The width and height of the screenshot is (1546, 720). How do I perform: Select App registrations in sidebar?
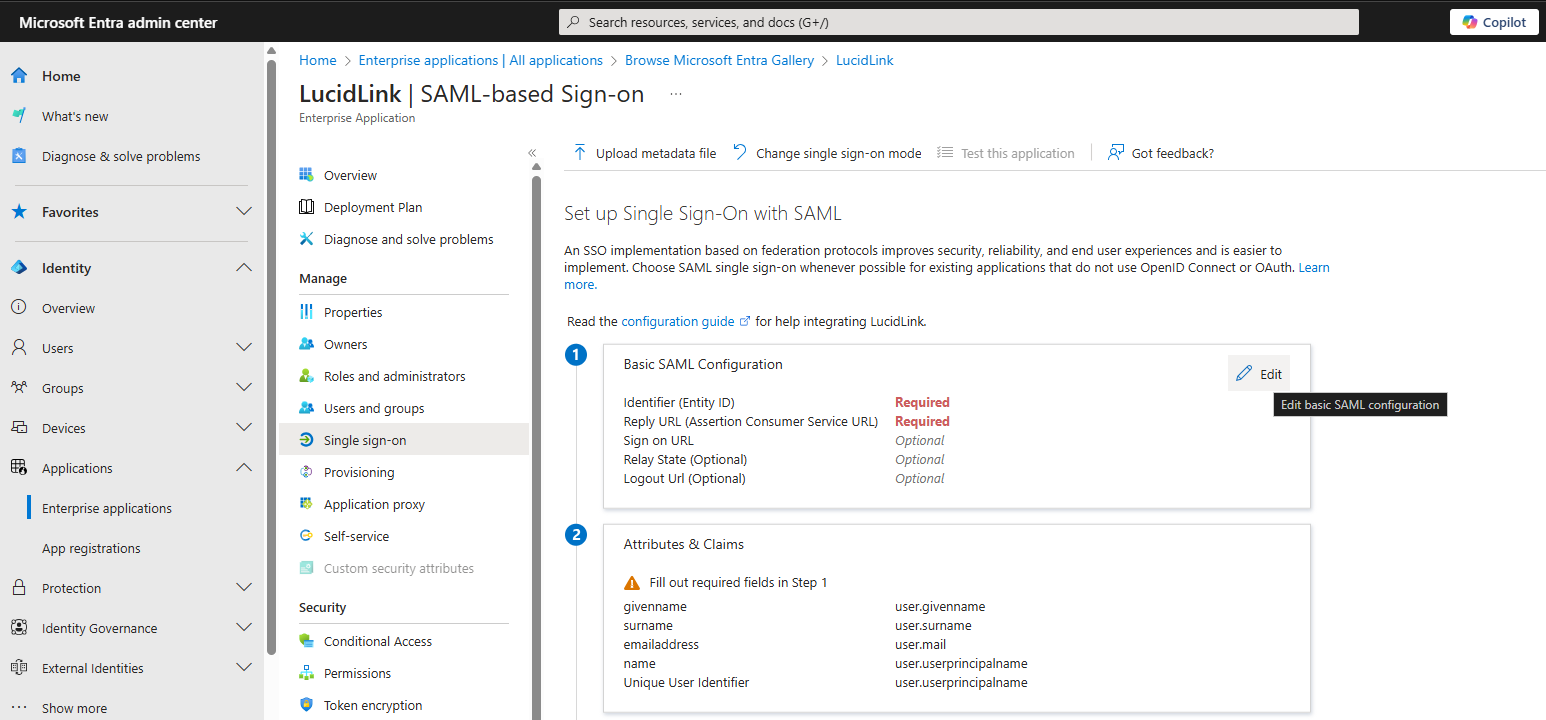point(91,548)
